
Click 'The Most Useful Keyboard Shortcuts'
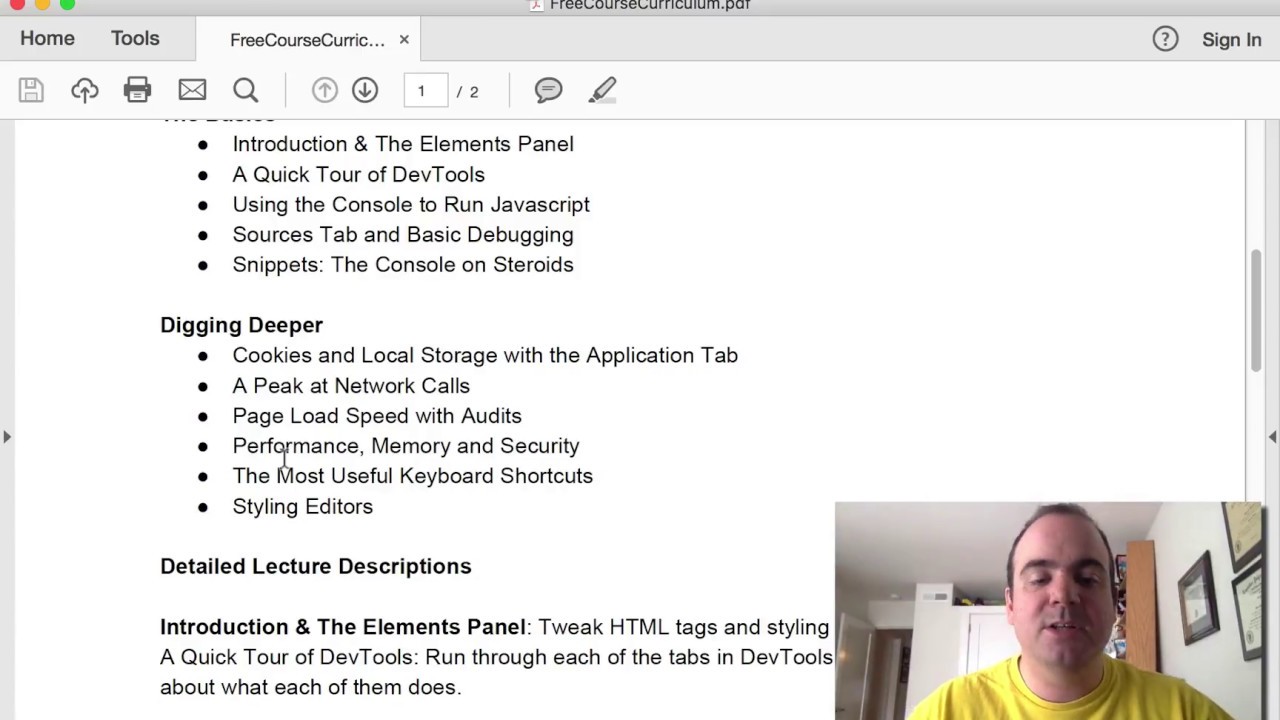(412, 475)
